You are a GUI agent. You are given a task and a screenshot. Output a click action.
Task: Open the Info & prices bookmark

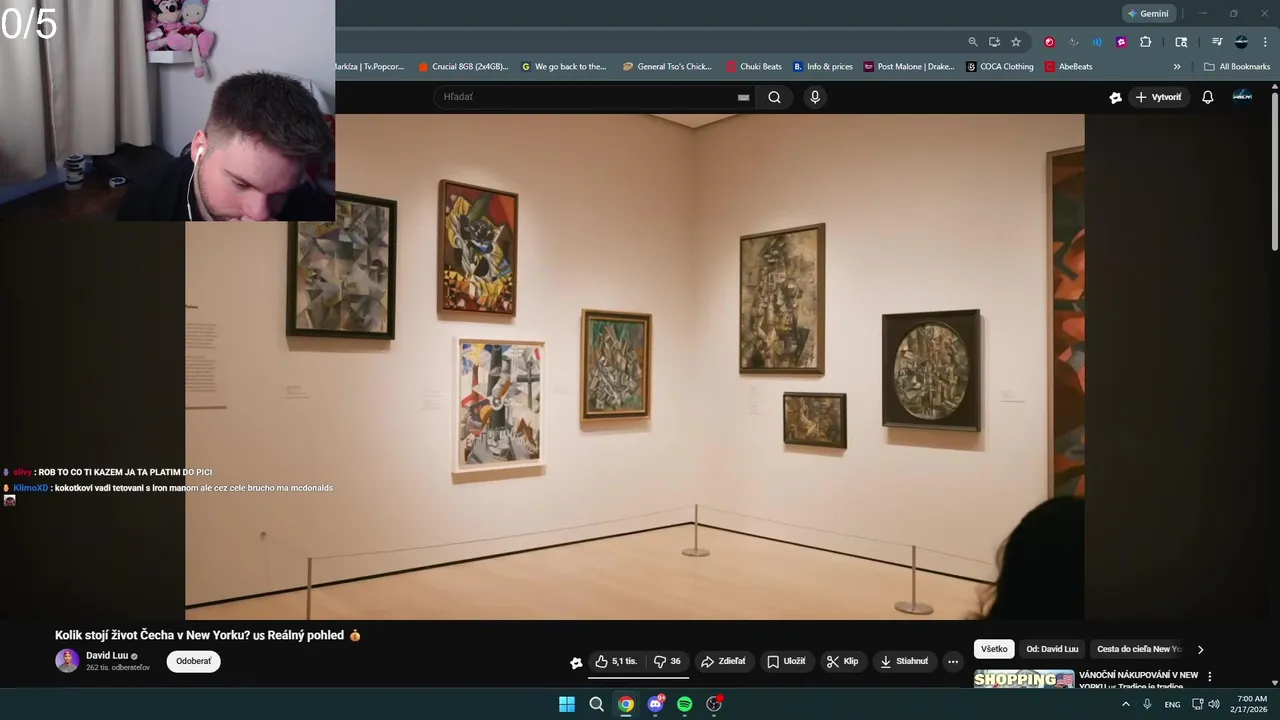pos(823,67)
